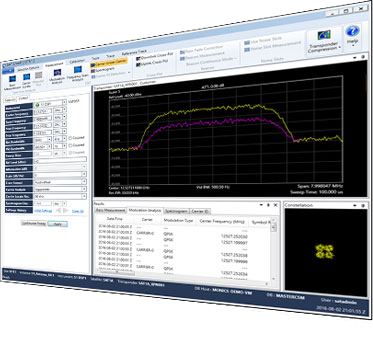The width and height of the screenshot is (373, 362).
Task: Launch the Modulation Analysis ribbon icon
Action: (x=57, y=76)
